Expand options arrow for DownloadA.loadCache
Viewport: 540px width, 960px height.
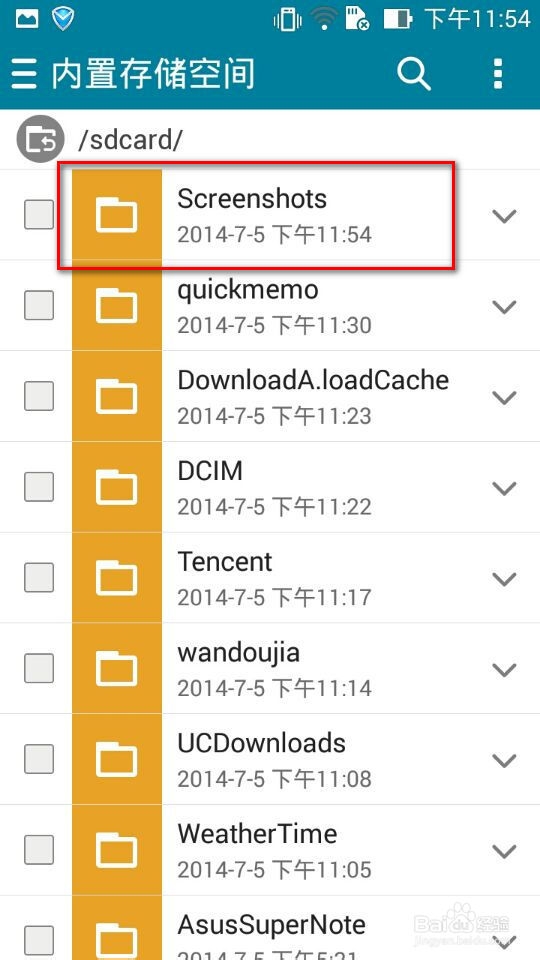[504, 397]
